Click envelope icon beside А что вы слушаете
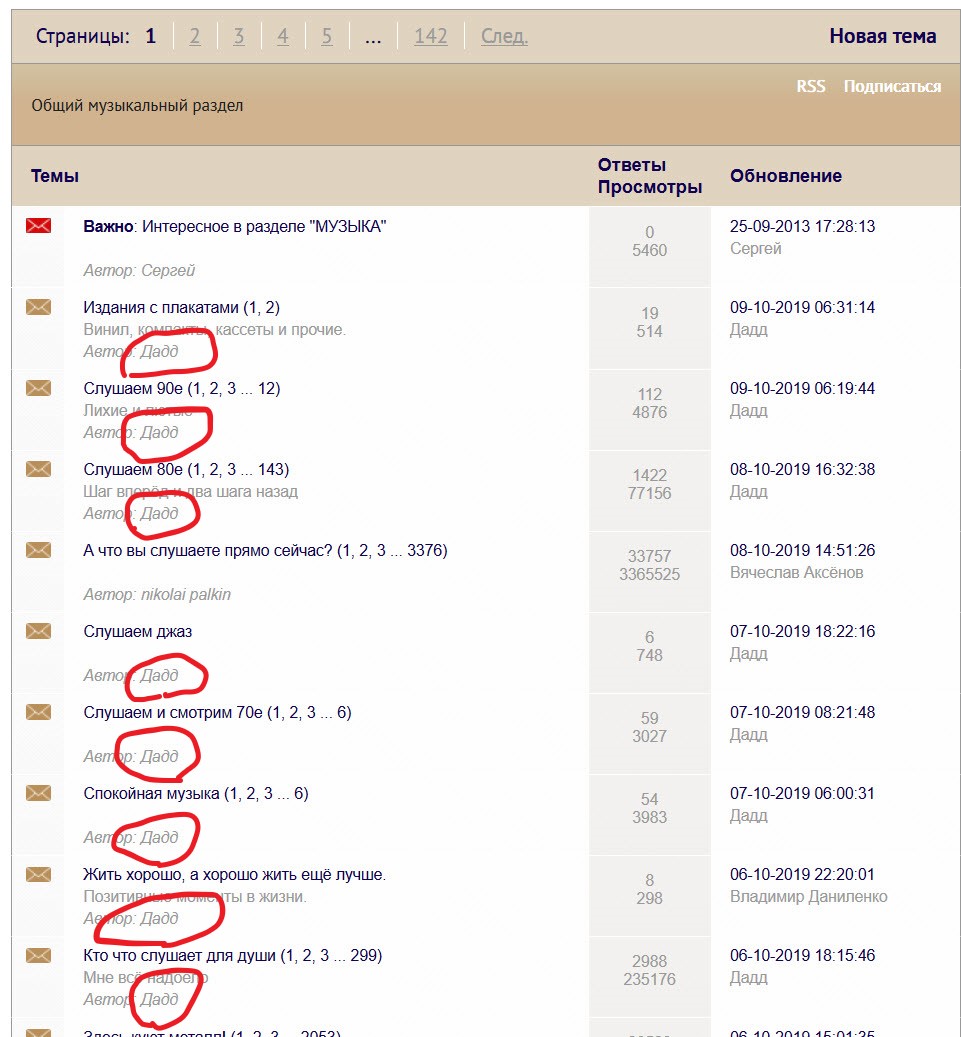The width and height of the screenshot is (961, 1037). [x=38, y=550]
